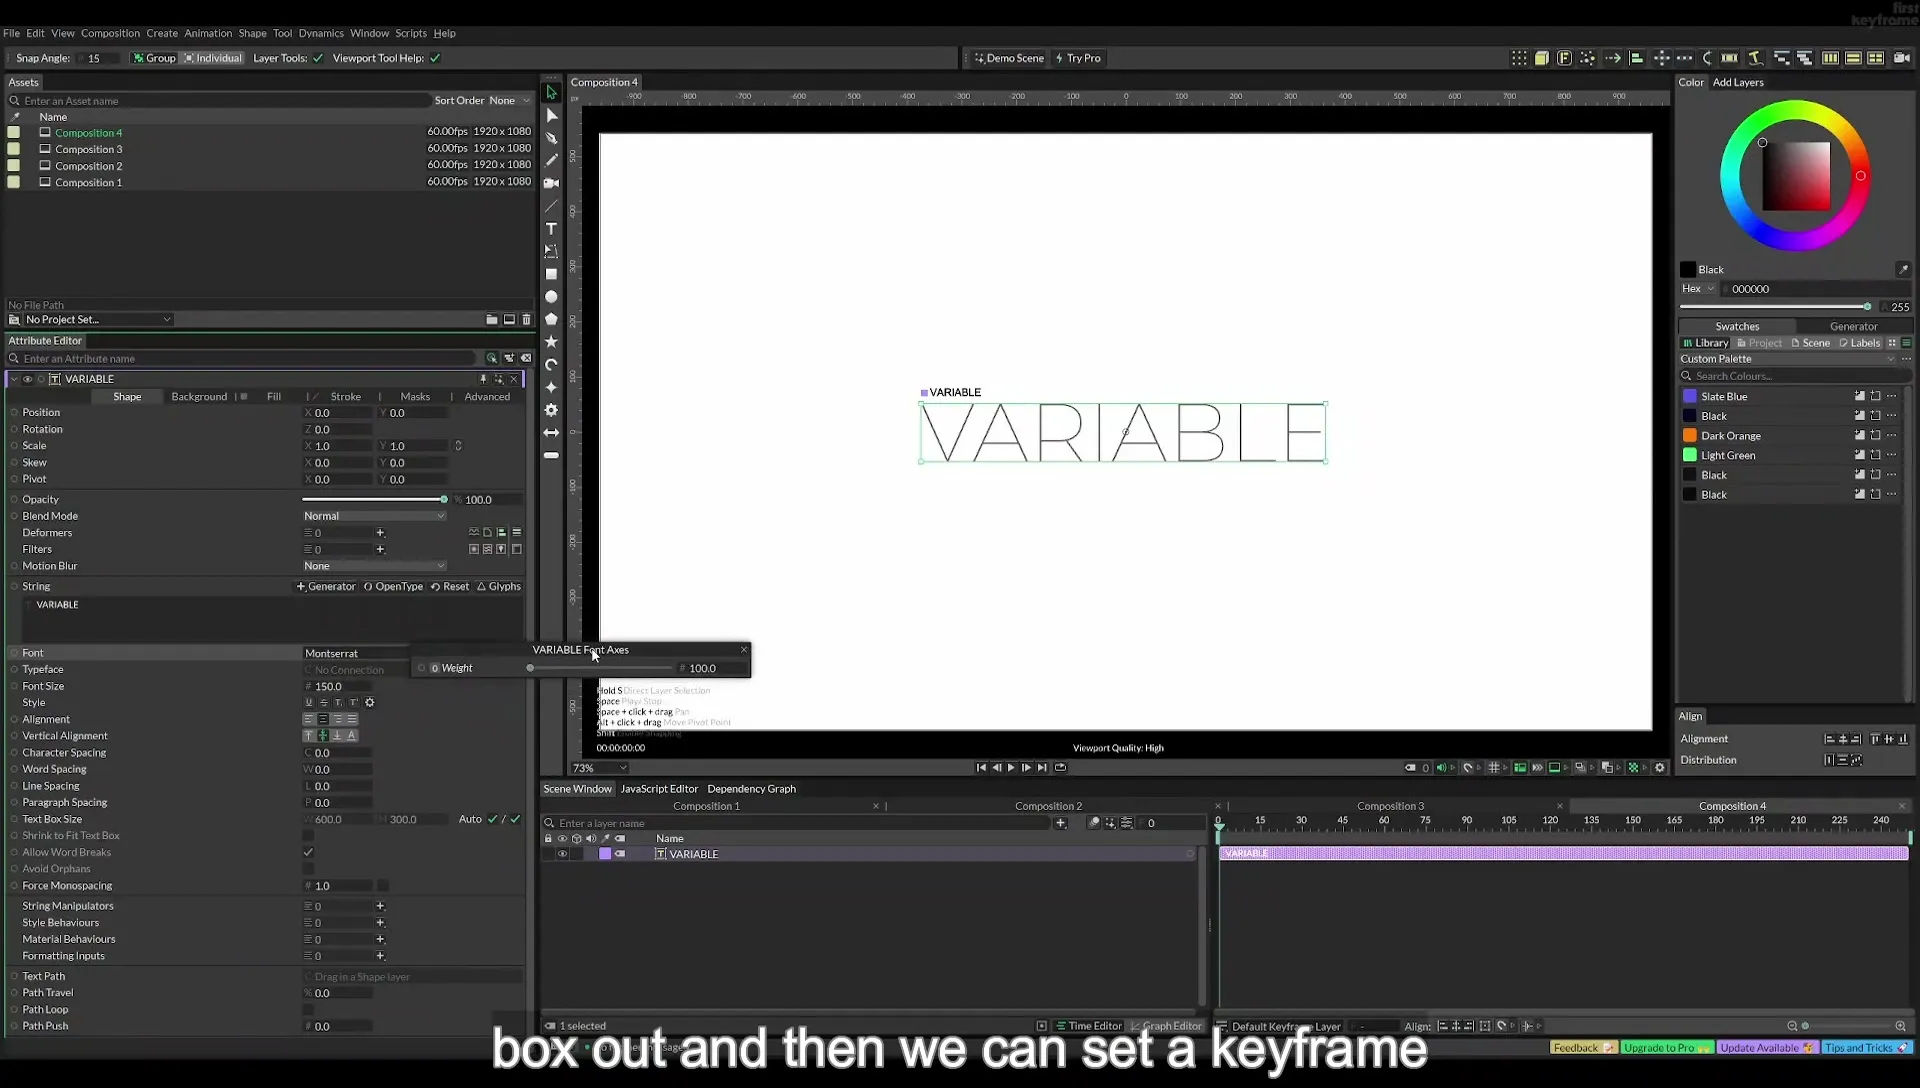This screenshot has width=1920, height=1088.
Task: Delete selected asset with trash icon
Action: coord(527,320)
